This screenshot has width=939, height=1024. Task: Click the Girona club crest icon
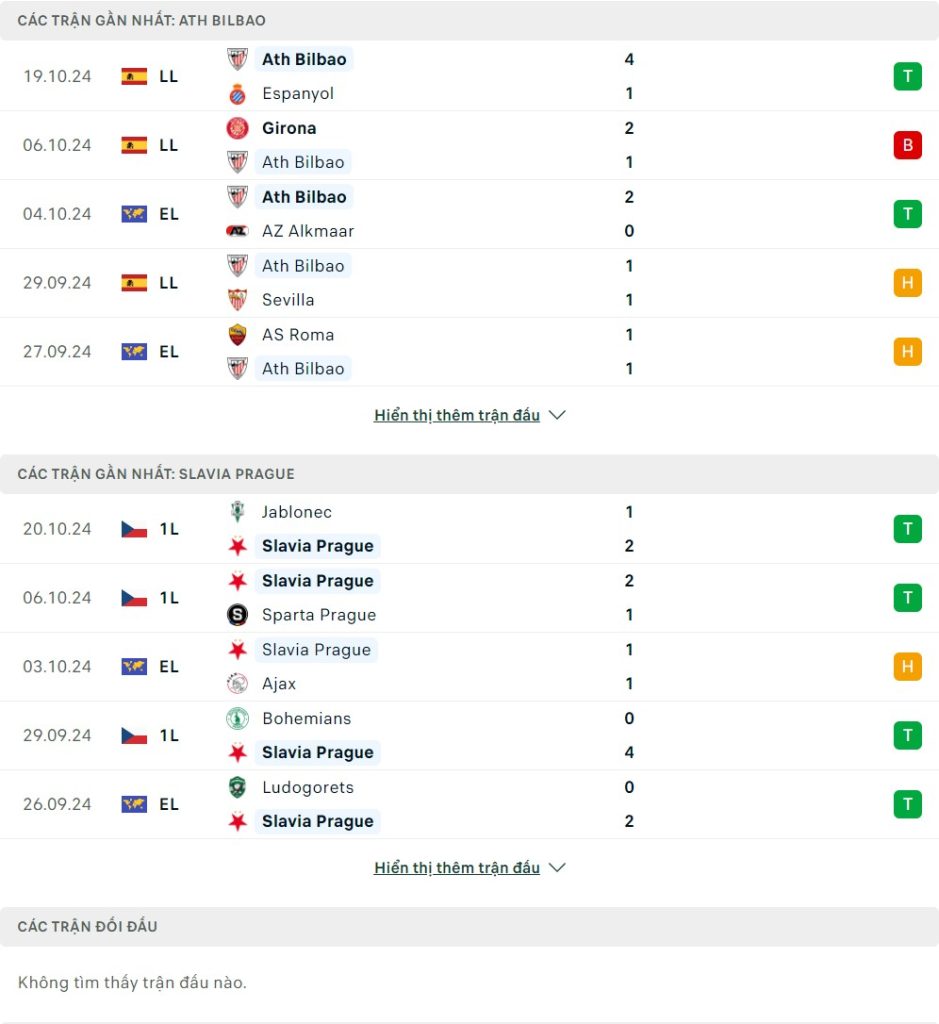point(237,128)
